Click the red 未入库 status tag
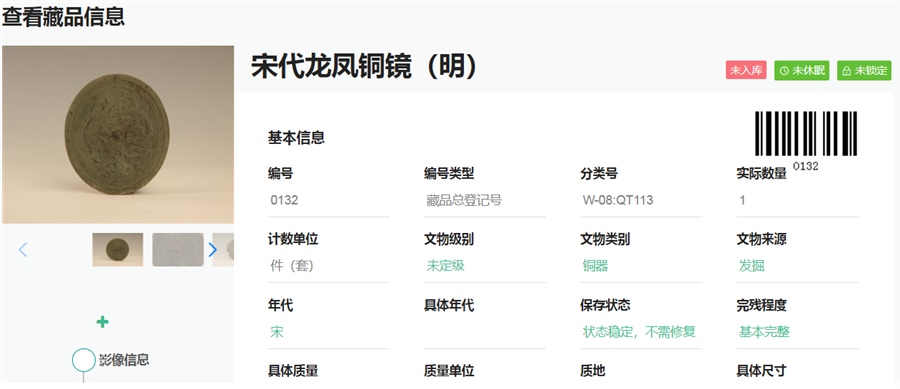900x389 pixels. click(x=746, y=71)
